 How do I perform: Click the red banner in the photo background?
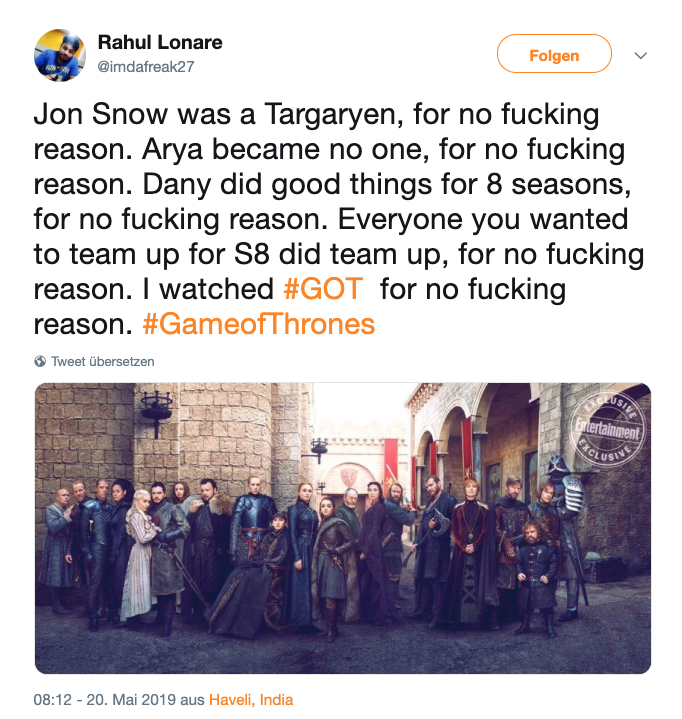391,461
